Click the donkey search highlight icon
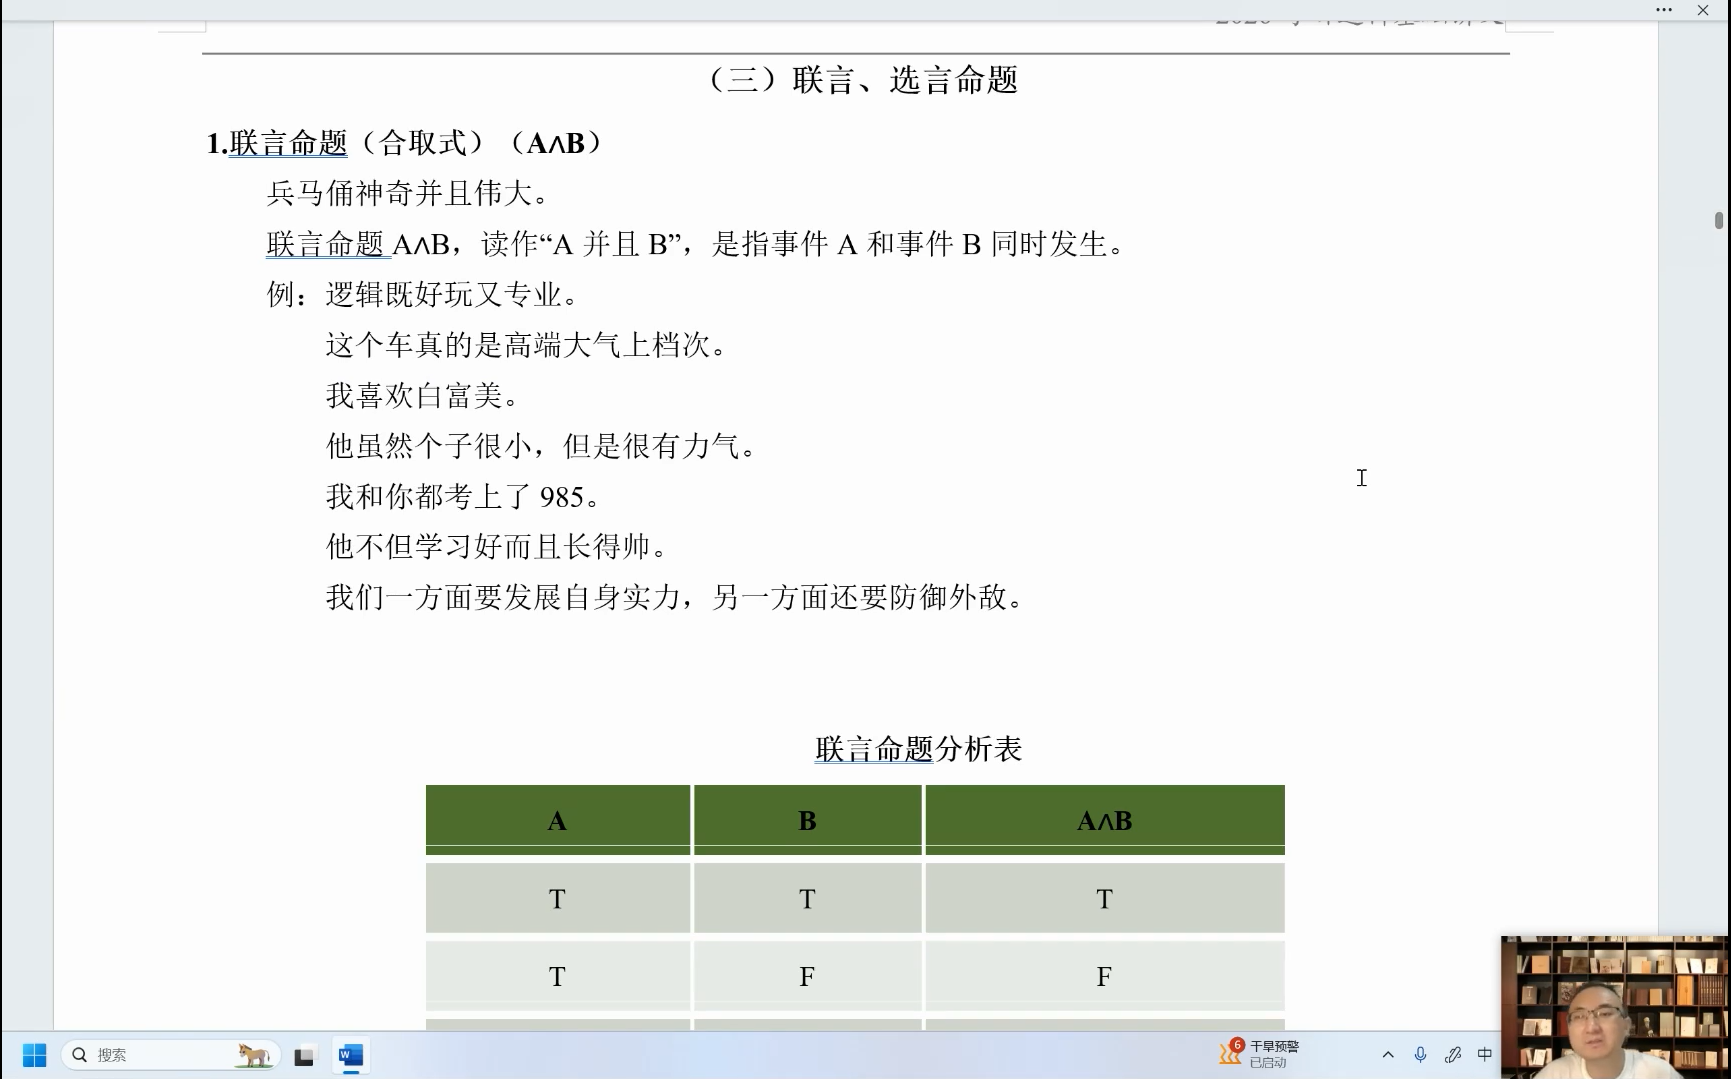1731x1079 pixels. pos(253,1055)
